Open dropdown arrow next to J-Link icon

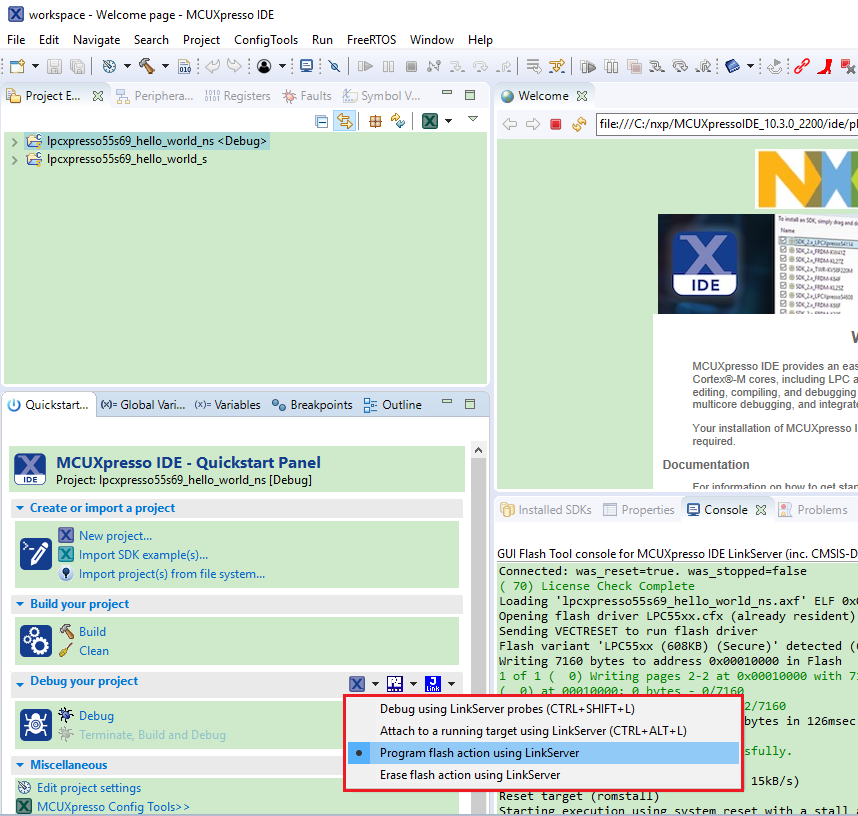click(452, 684)
